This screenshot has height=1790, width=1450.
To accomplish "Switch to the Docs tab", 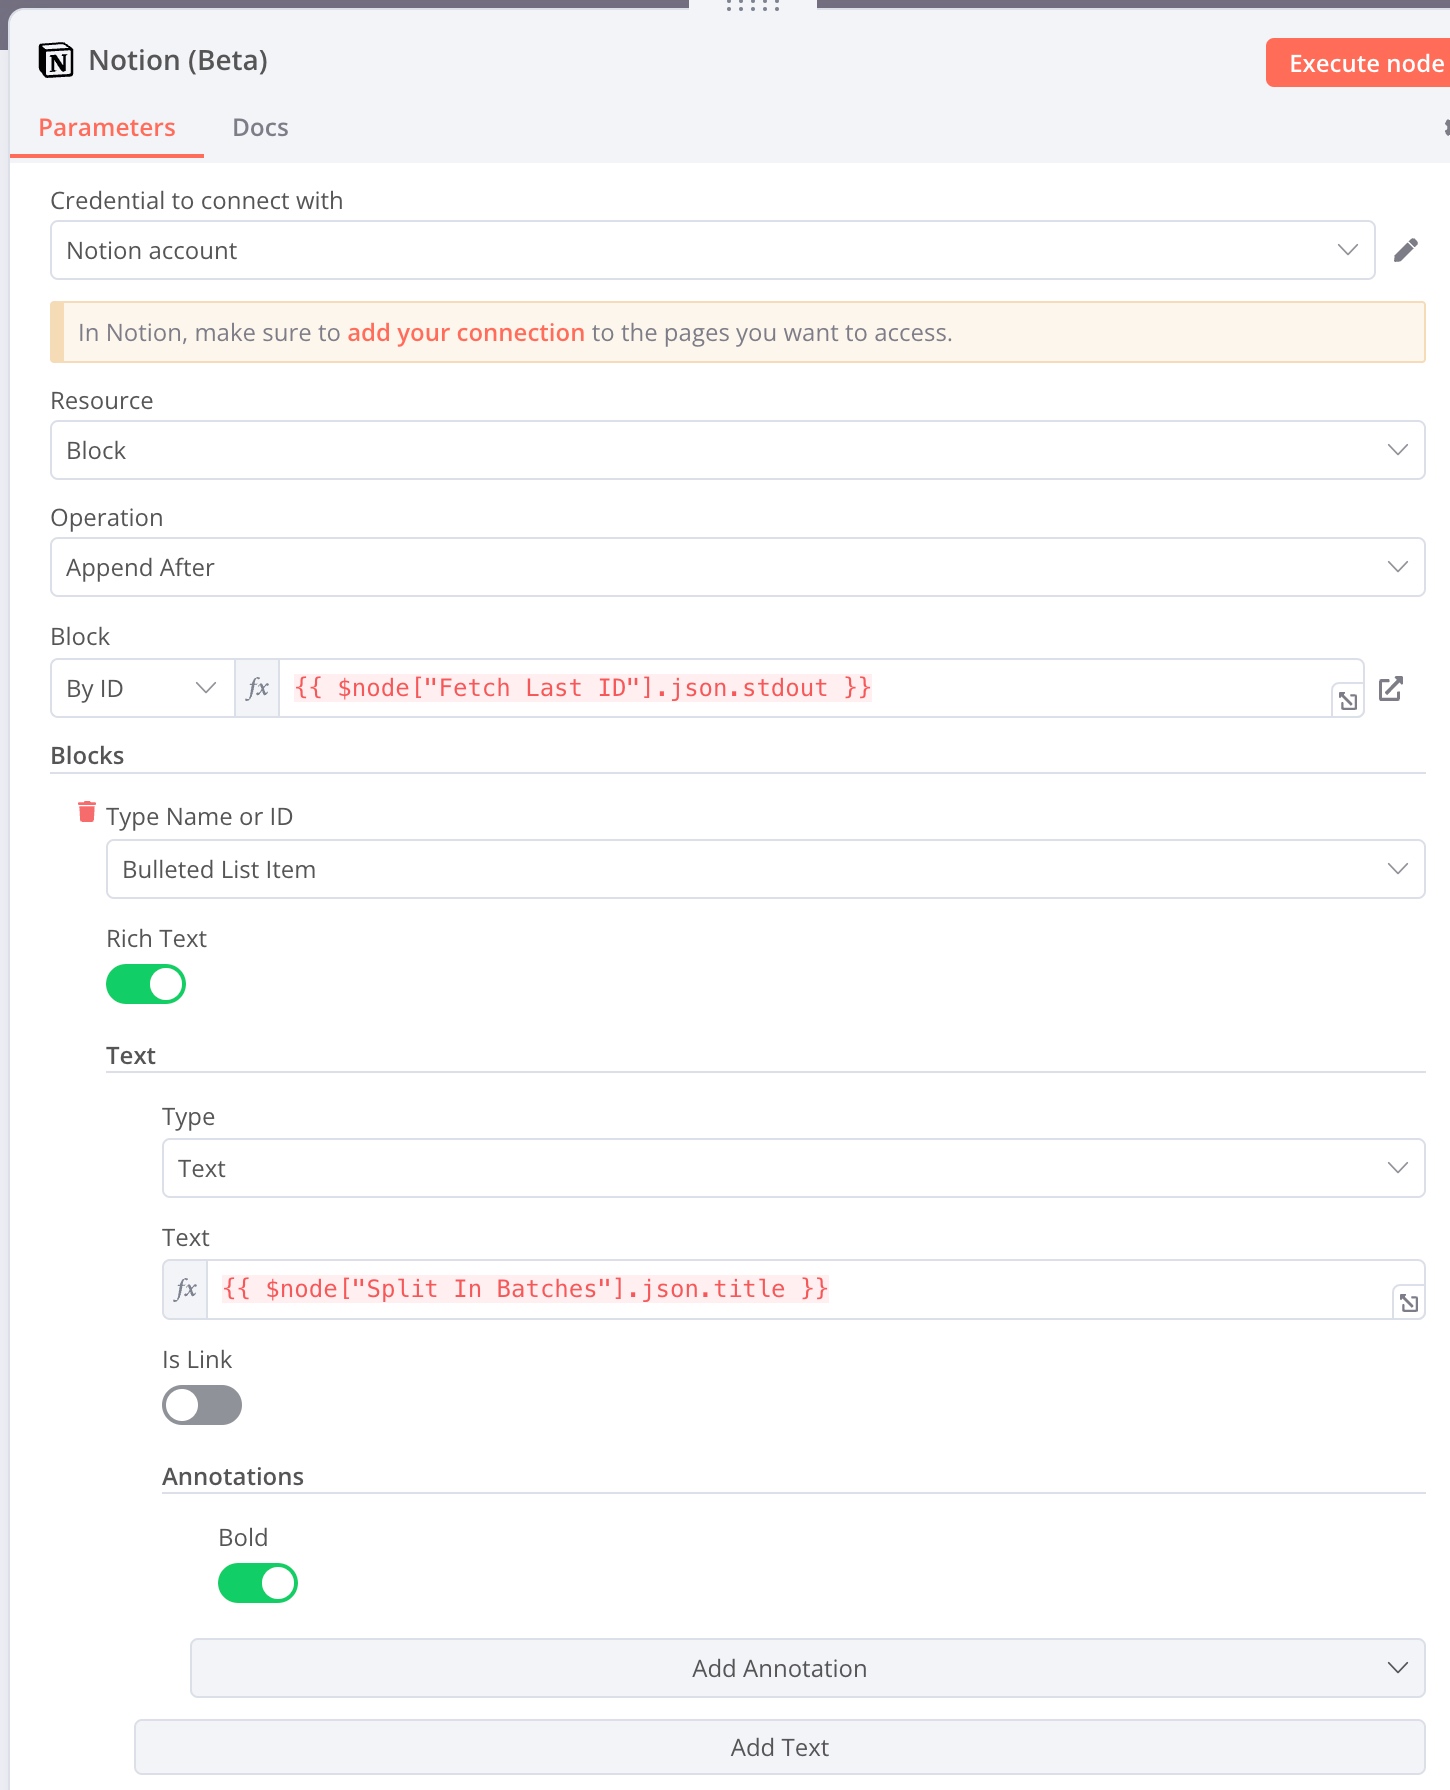I will pos(260,128).
